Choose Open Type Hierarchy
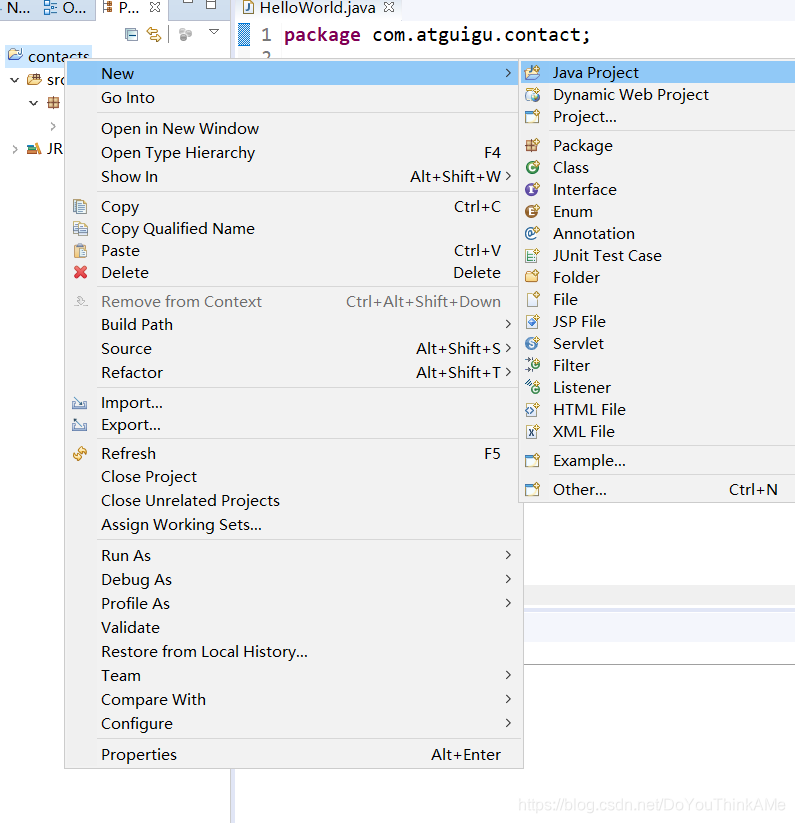 point(294,153)
